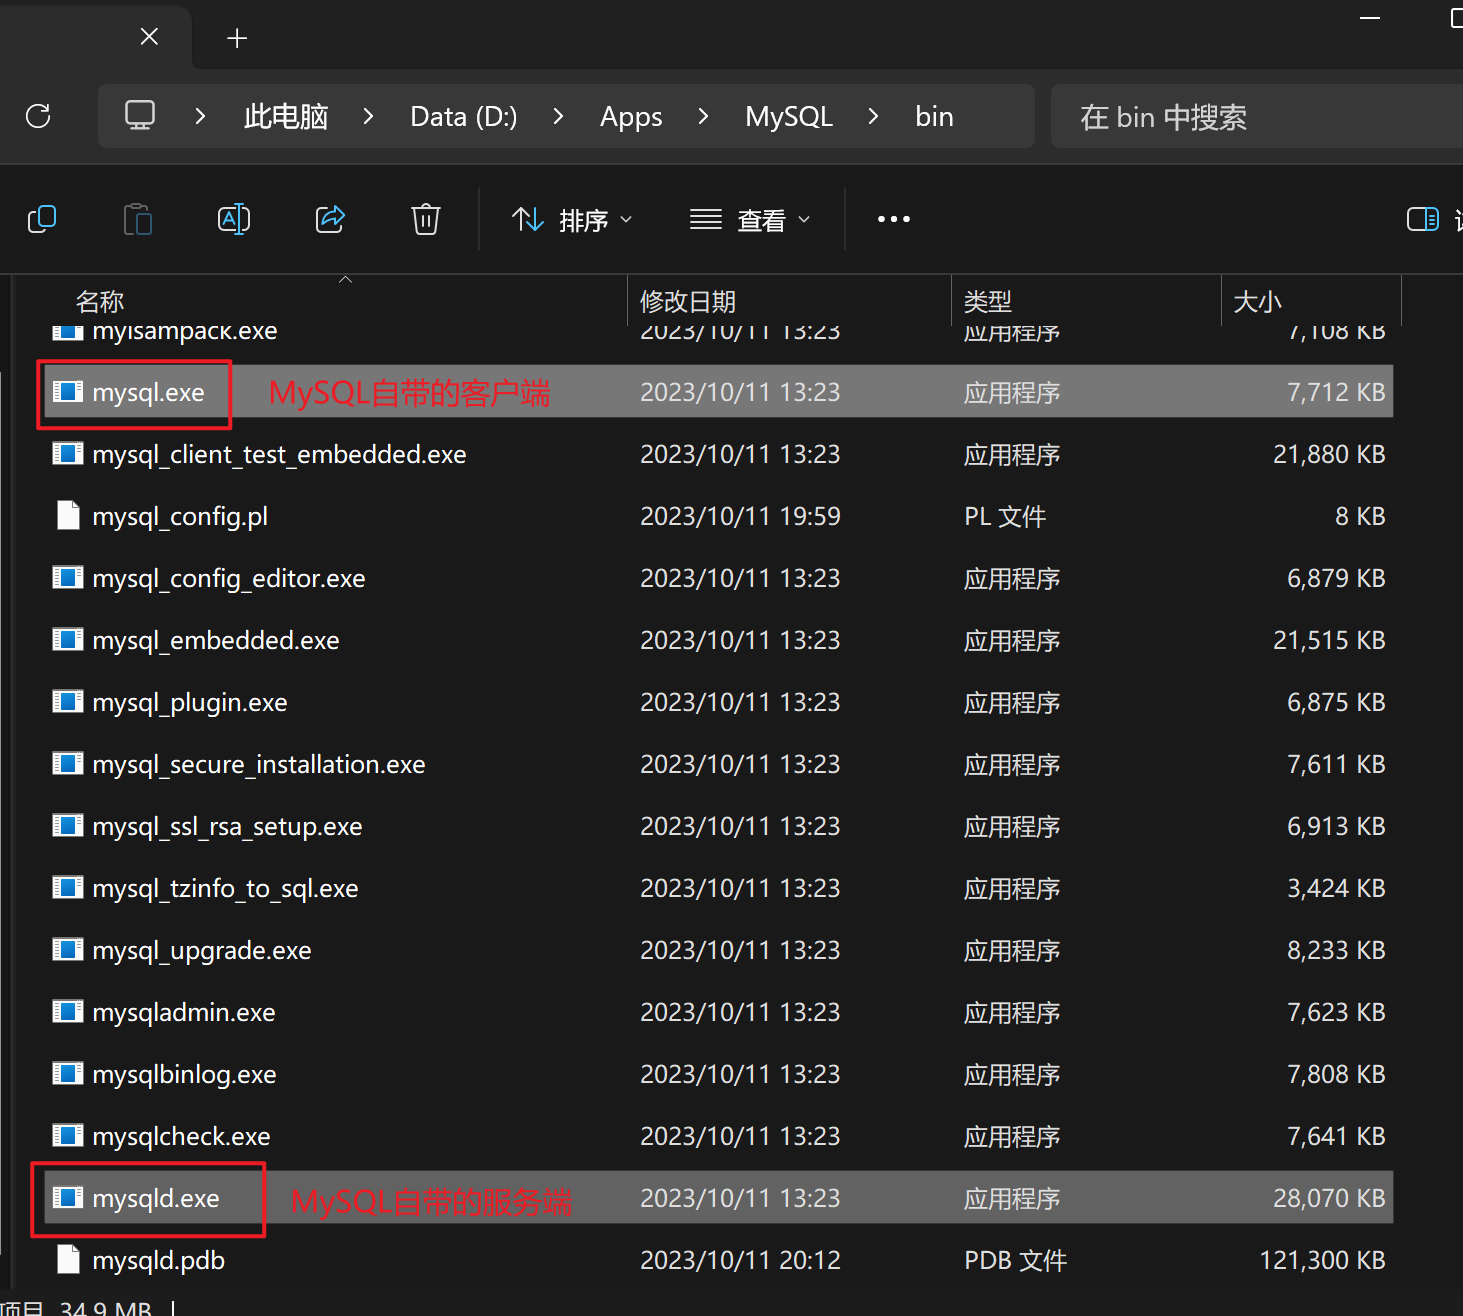
Task: Navigate to Apps breadcrumb
Action: pos(631,117)
